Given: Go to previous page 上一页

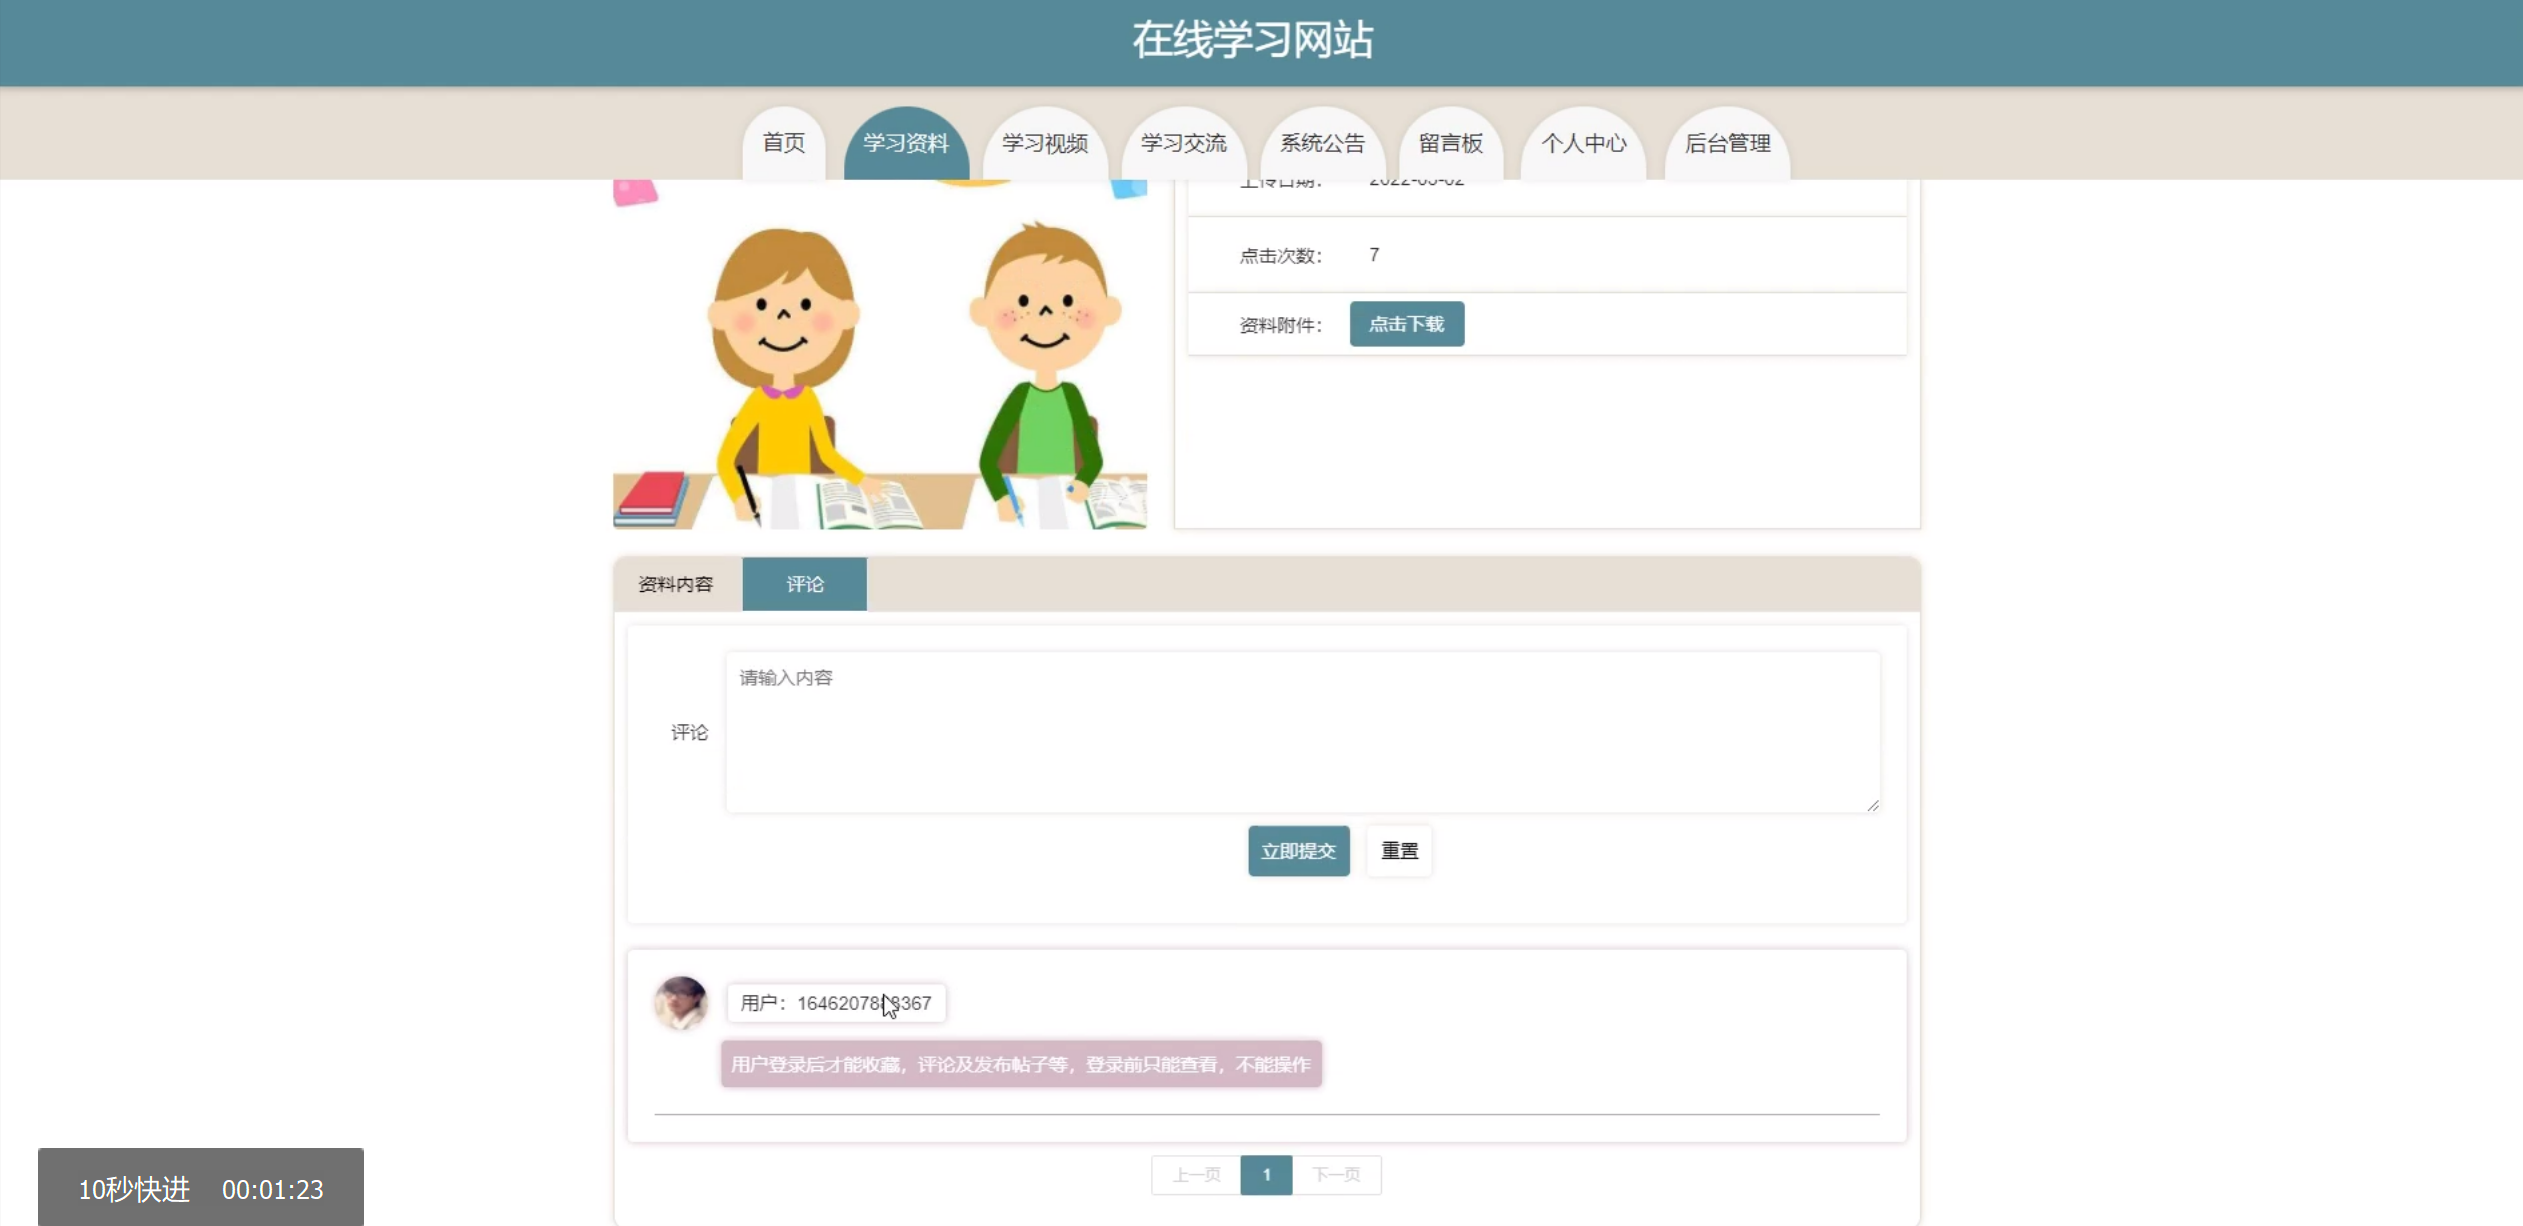Looking at the screenshot, I should pyautogui.click(x=1196, y=1175).
